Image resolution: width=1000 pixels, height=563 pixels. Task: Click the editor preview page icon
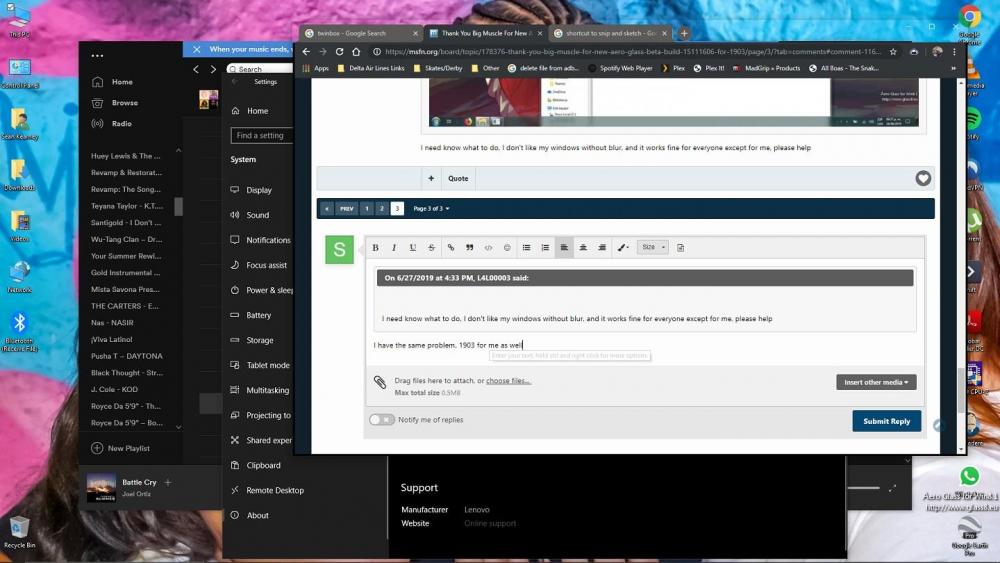[x=680, y=247]
